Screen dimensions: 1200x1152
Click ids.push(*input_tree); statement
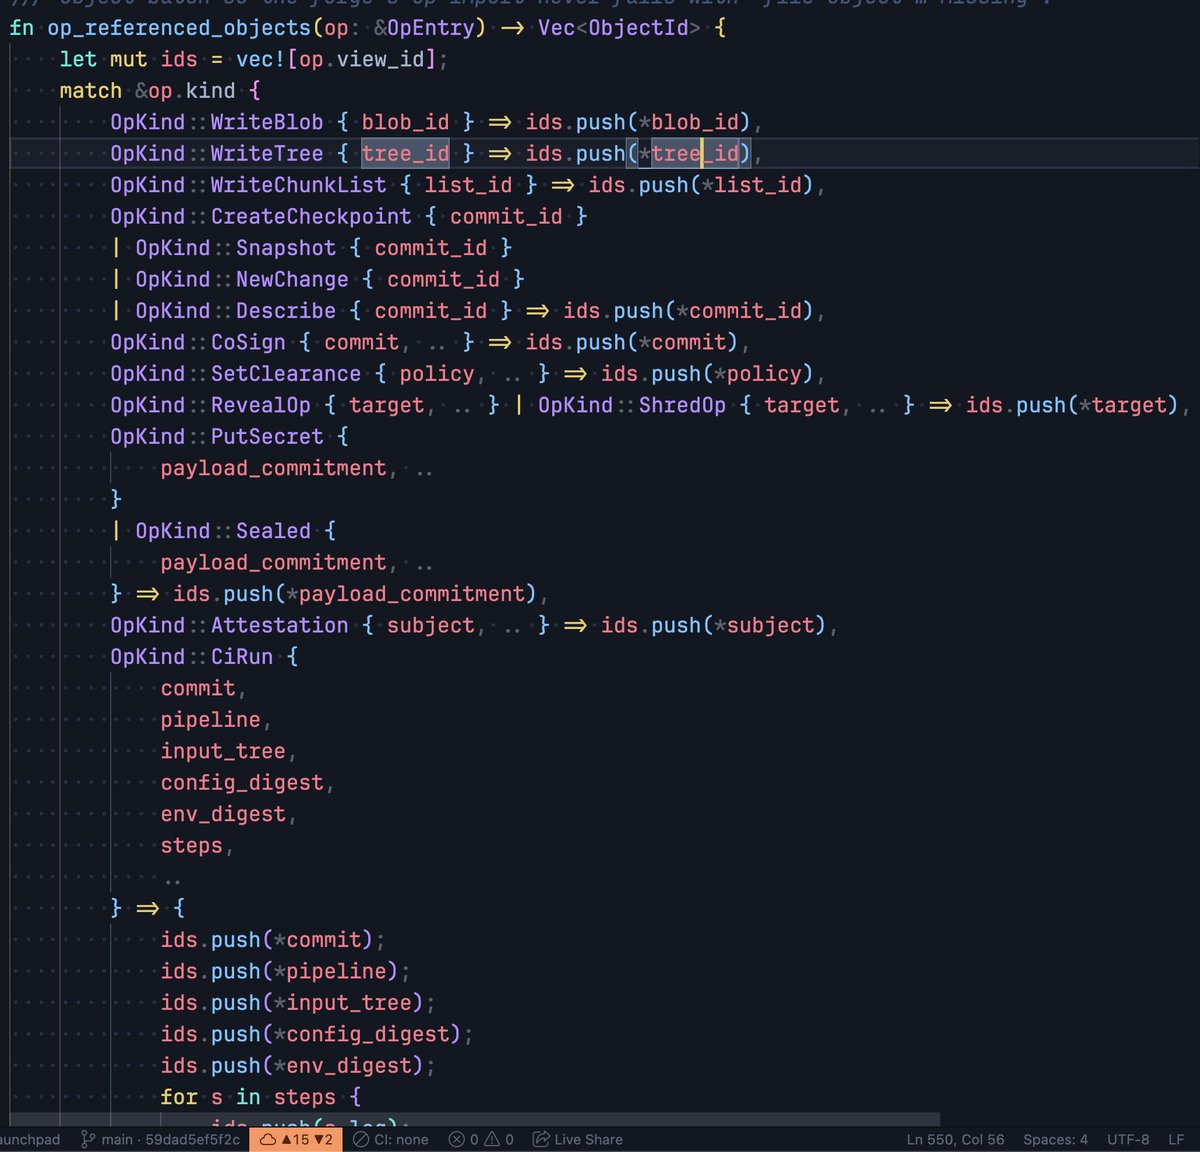point(298,1003)
